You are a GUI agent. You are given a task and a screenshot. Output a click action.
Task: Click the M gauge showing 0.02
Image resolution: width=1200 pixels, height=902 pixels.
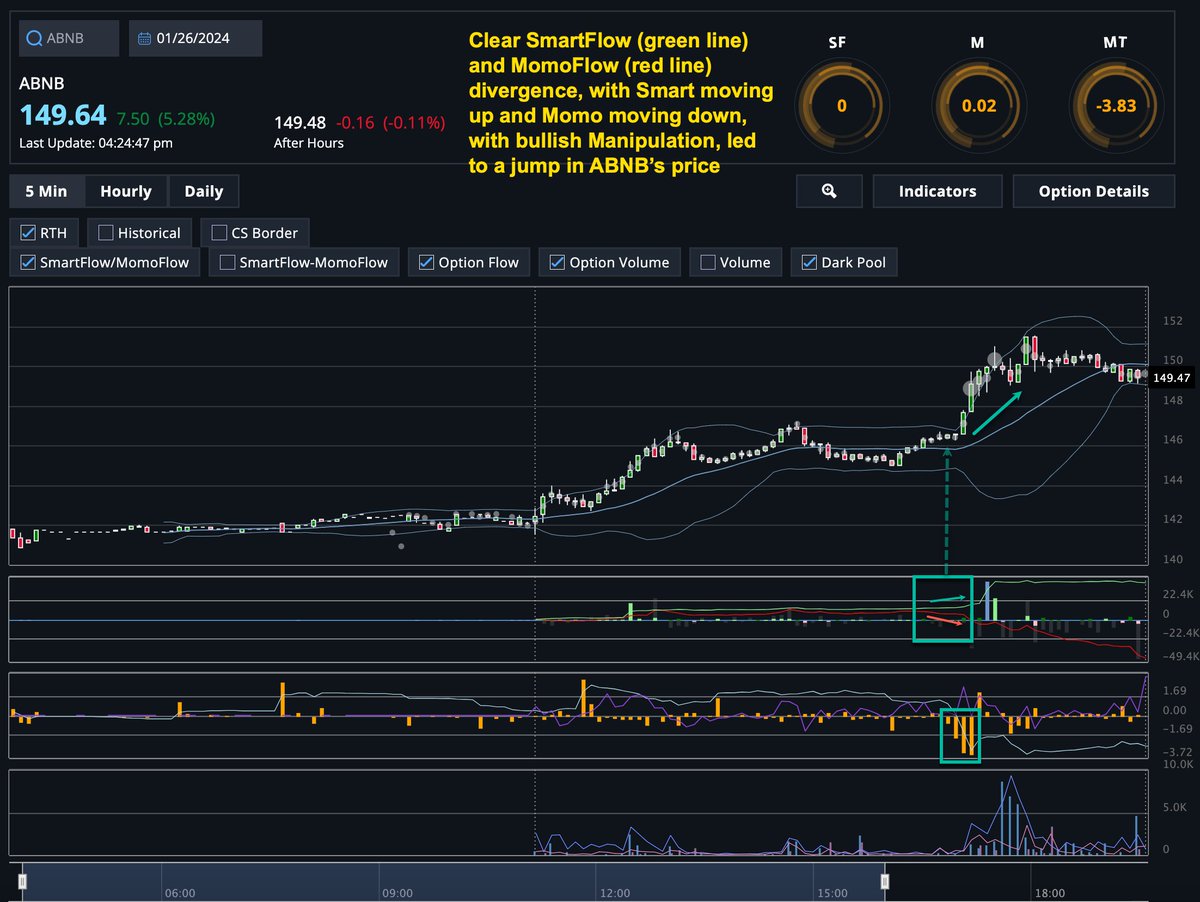coord(978,105)
